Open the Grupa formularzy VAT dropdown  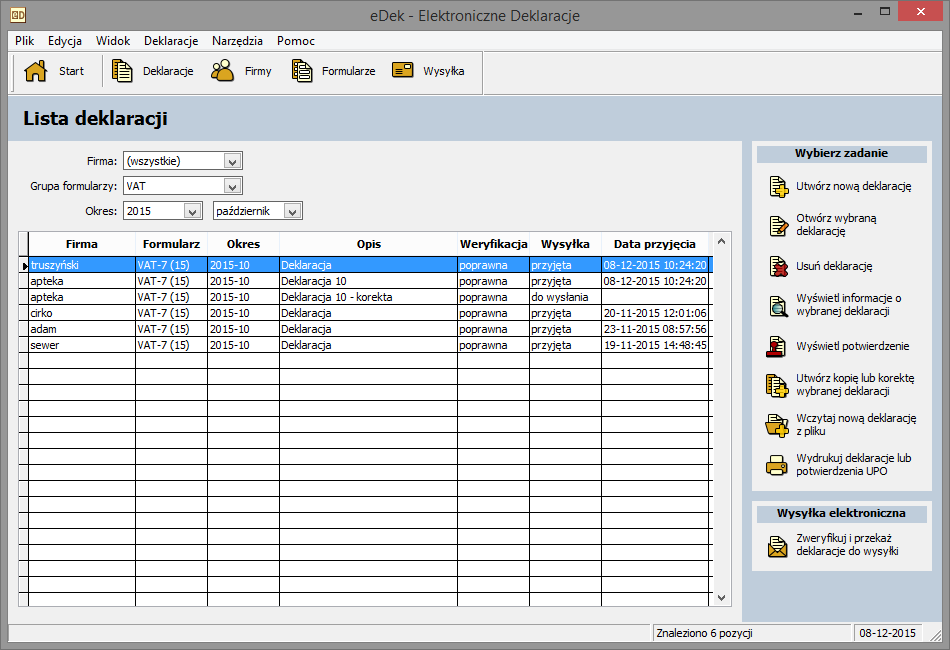tap(232, 186)
